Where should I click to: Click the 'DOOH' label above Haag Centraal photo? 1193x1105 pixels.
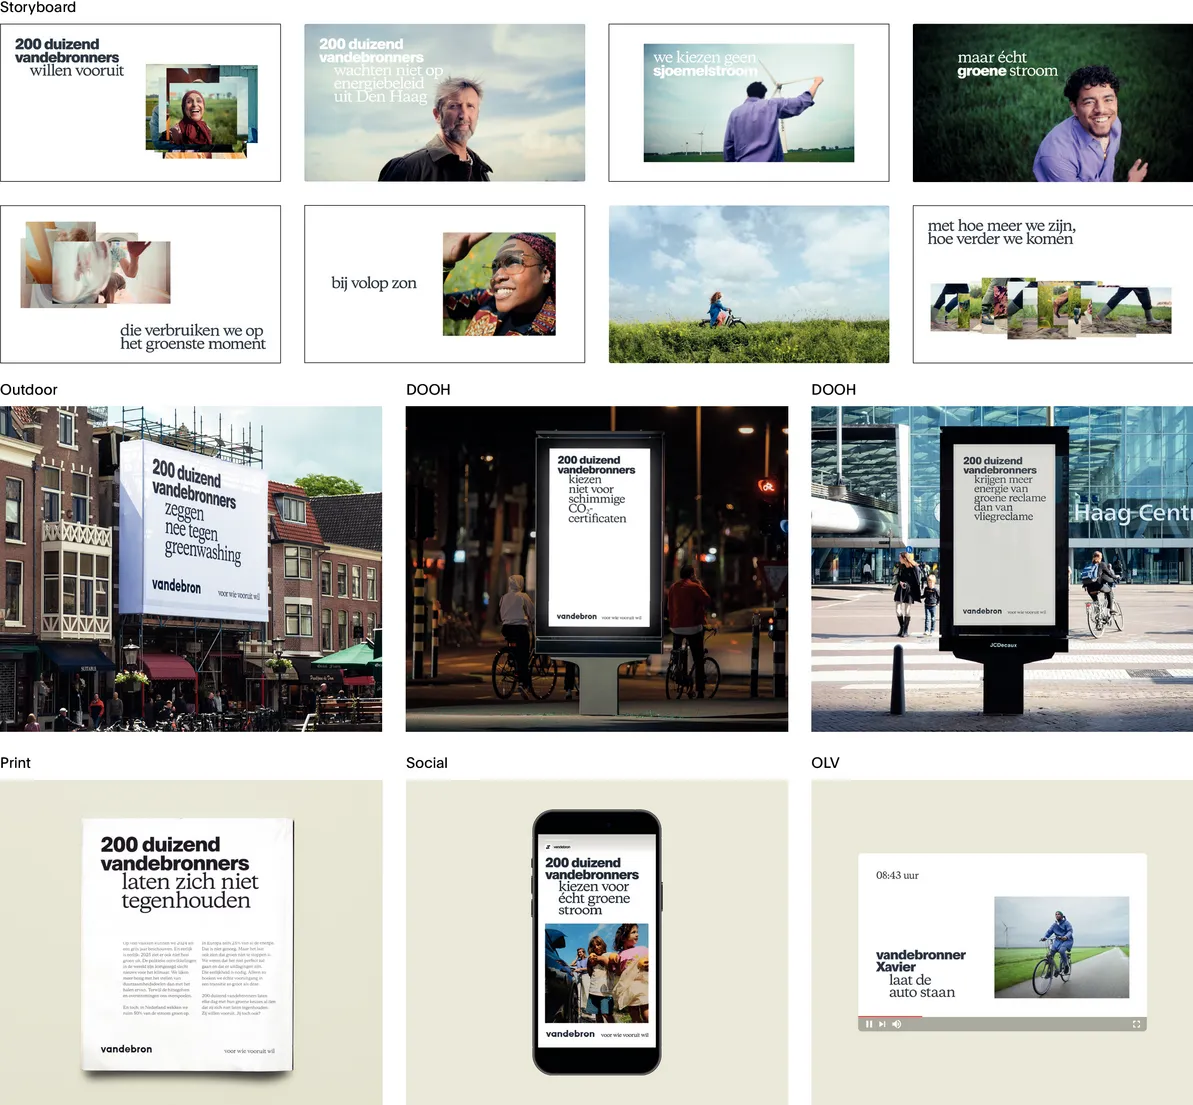pos(834,390)
